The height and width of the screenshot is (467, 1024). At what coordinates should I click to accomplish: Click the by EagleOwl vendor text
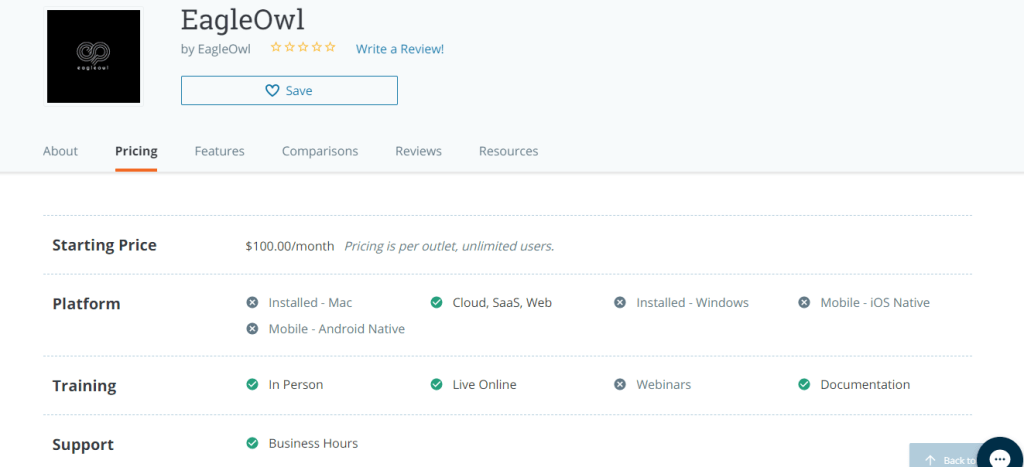pyautogui.click(x=216, y=49)
